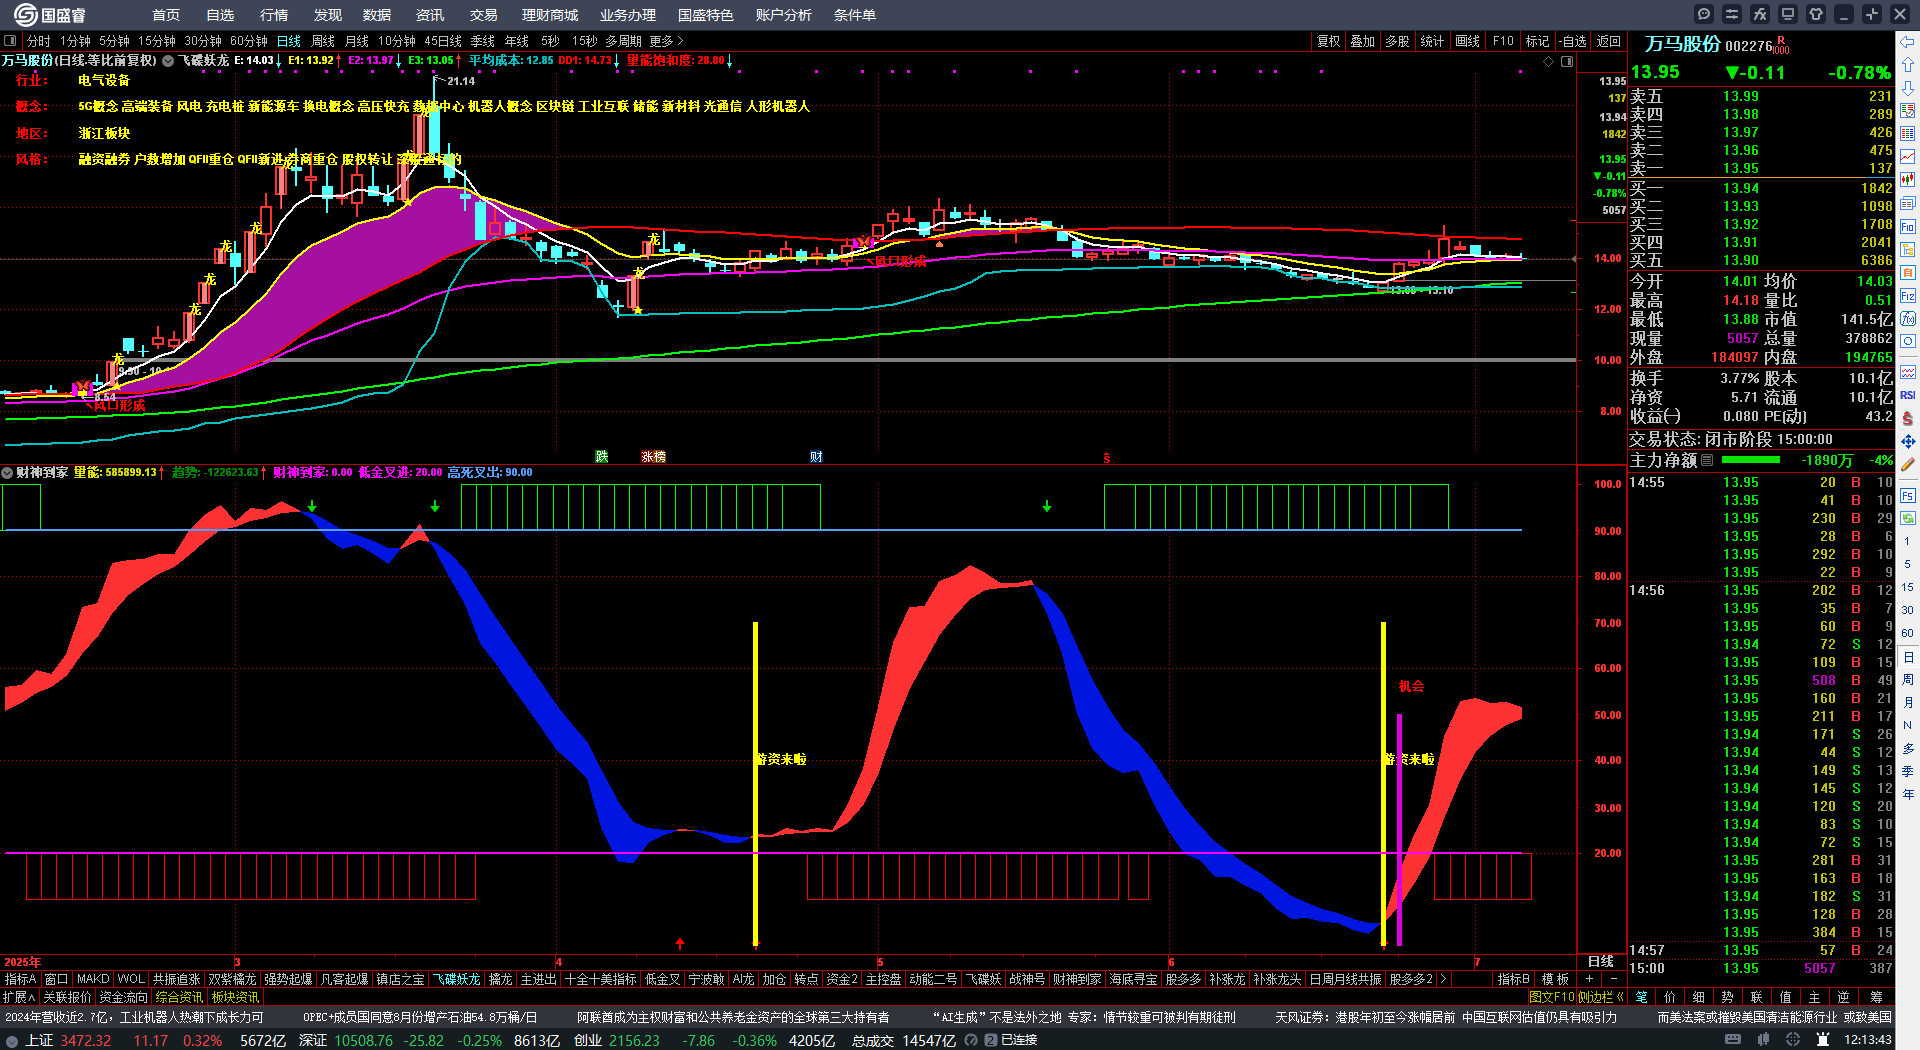Select the 日 period button in right sidebar

point(1908,657)
